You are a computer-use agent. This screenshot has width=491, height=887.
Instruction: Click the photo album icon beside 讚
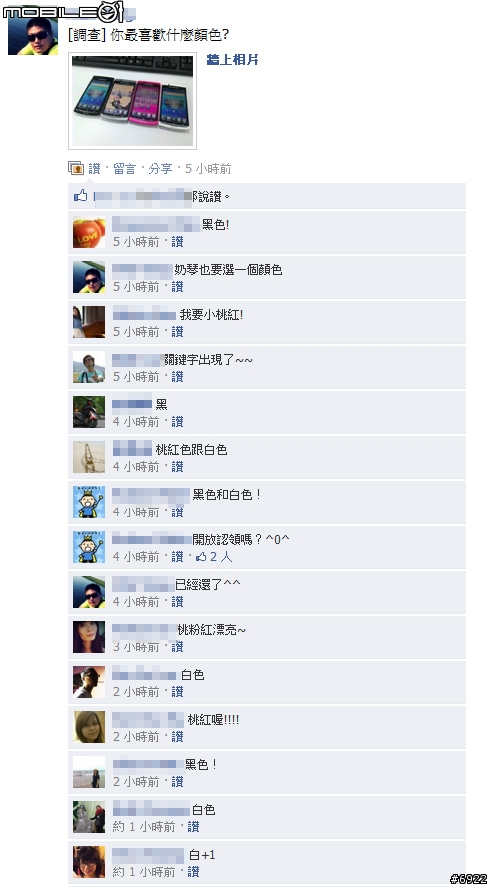(76, 168)
